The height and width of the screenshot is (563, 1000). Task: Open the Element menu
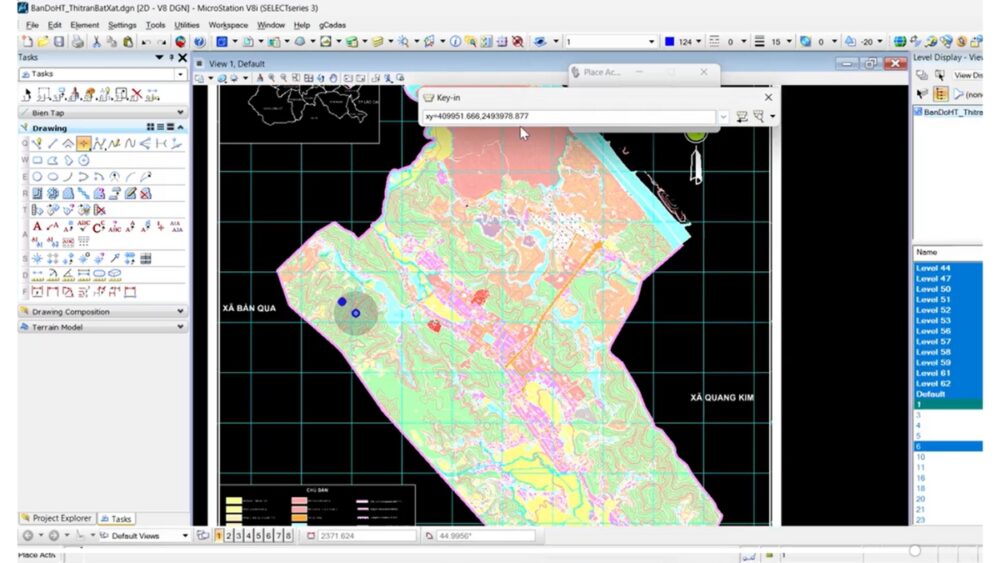pos(85,24)
